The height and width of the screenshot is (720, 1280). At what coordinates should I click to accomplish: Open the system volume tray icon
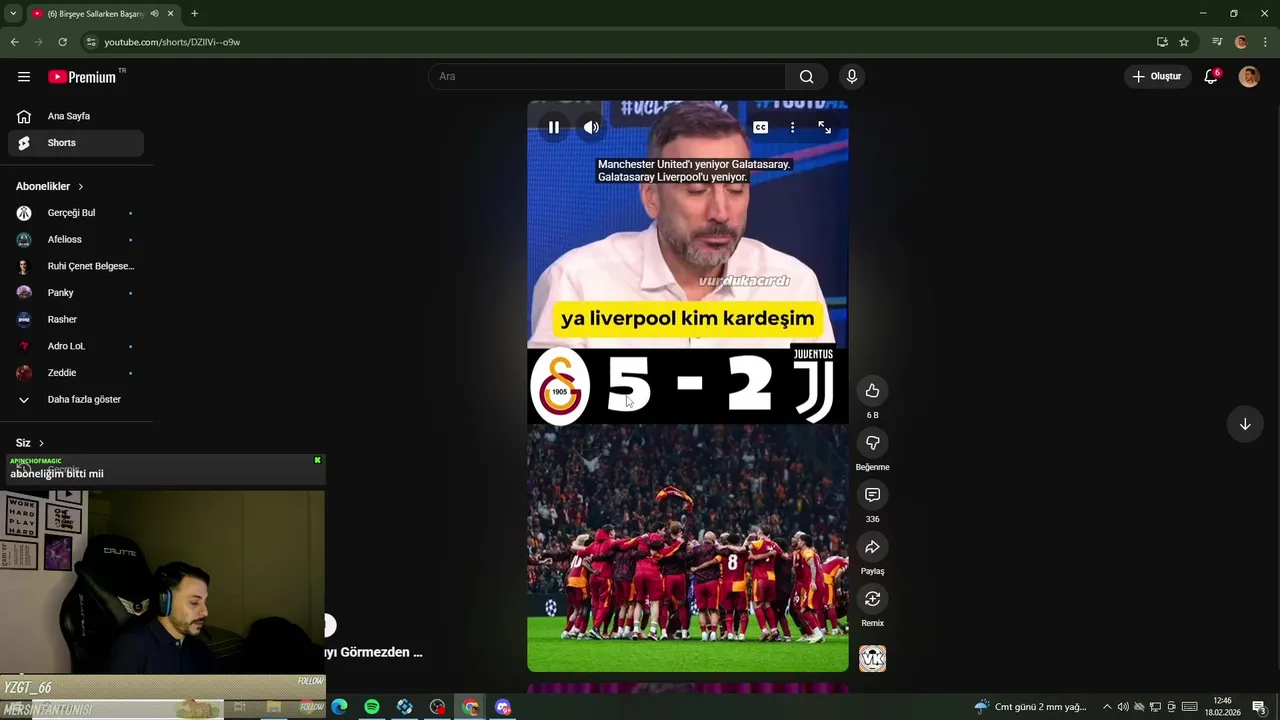[1122, 707]
